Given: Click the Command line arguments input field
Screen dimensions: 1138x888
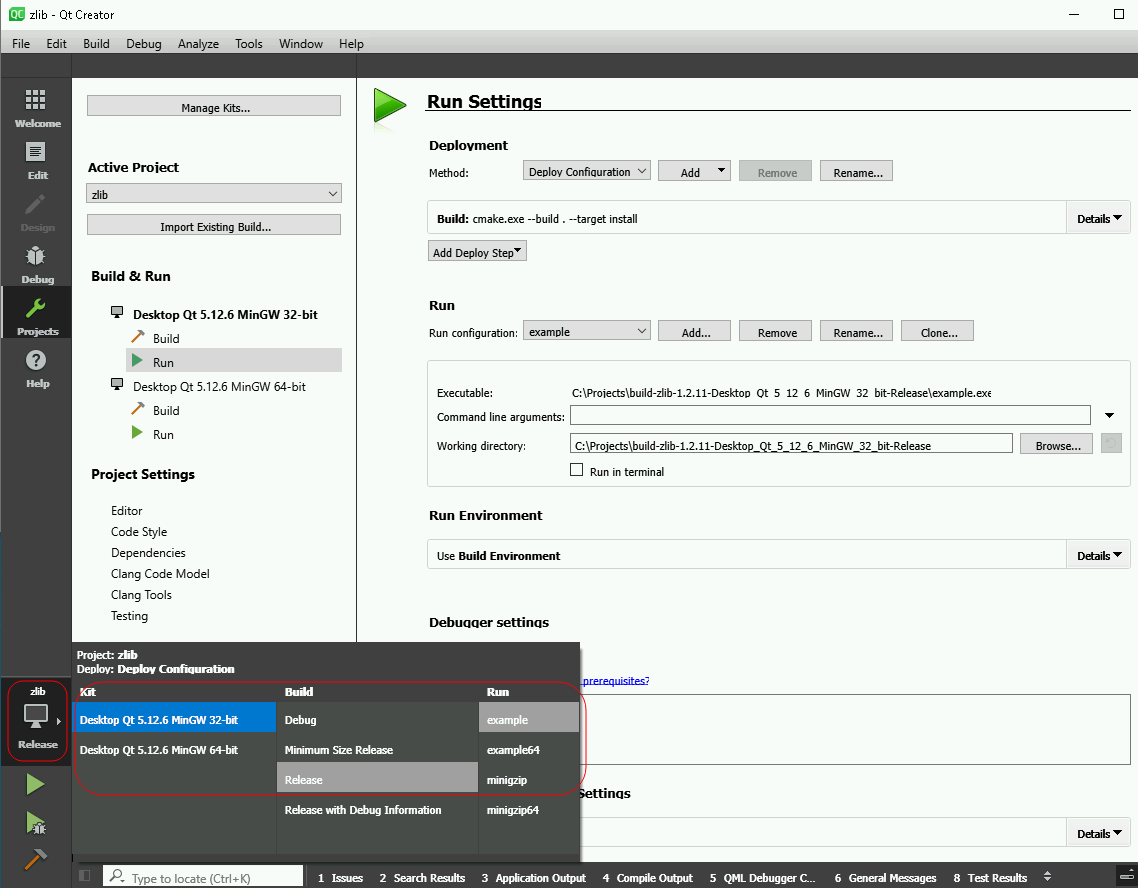Looking at the screenshot, I should pos(830,415).
